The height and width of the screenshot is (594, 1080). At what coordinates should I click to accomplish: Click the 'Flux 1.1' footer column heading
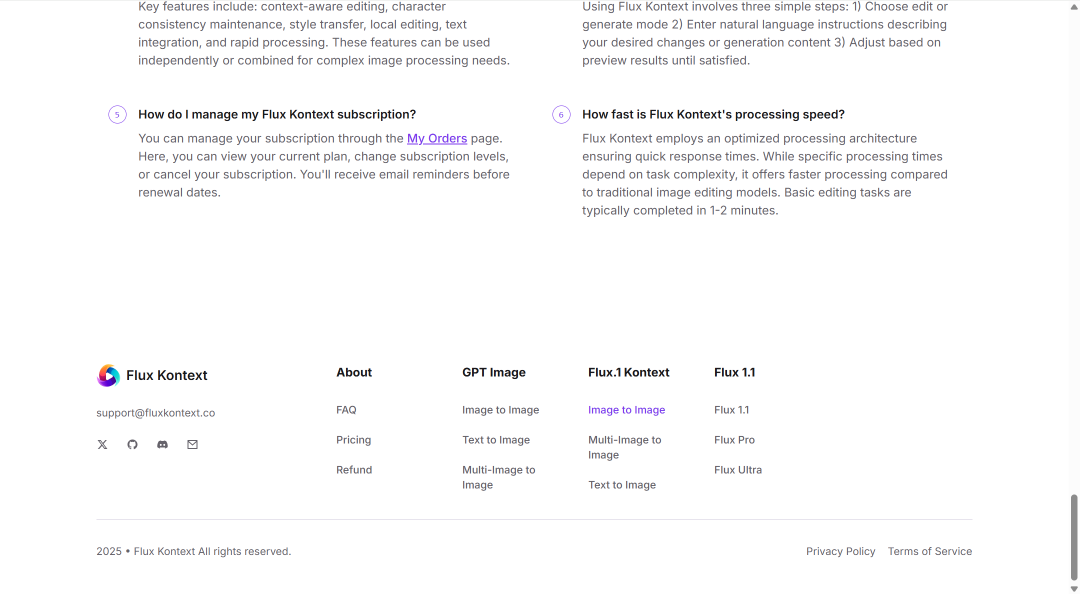pos(734,372)
